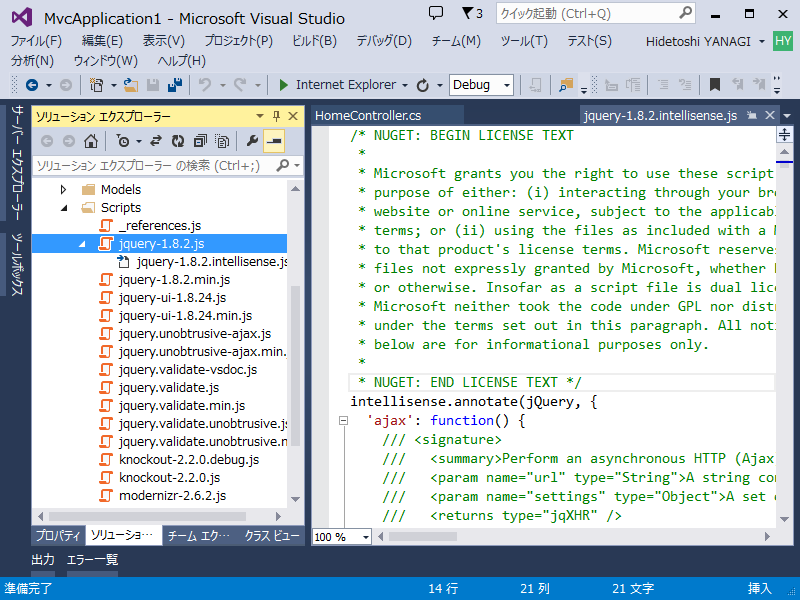Image resolution: width=800 pixels, height=600 pixels.
Task: Open the feedback speech bubble icon
Action: click(436, 13)
